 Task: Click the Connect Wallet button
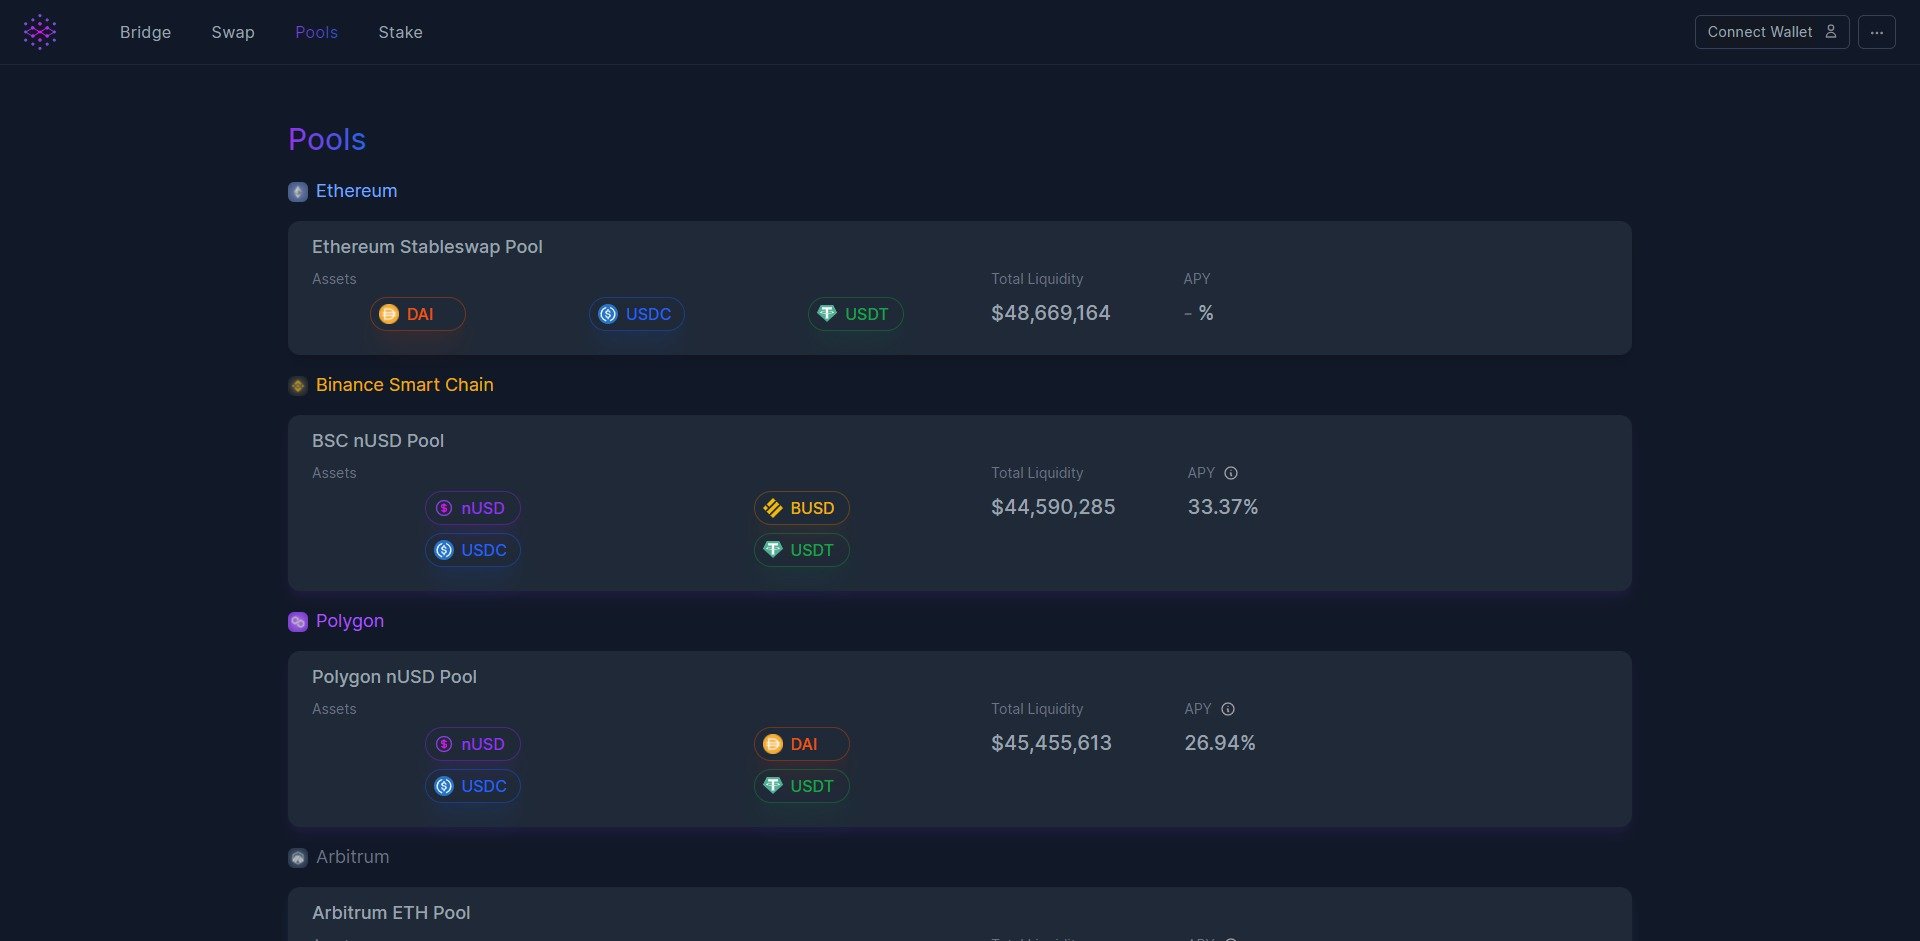point(1771,32)
